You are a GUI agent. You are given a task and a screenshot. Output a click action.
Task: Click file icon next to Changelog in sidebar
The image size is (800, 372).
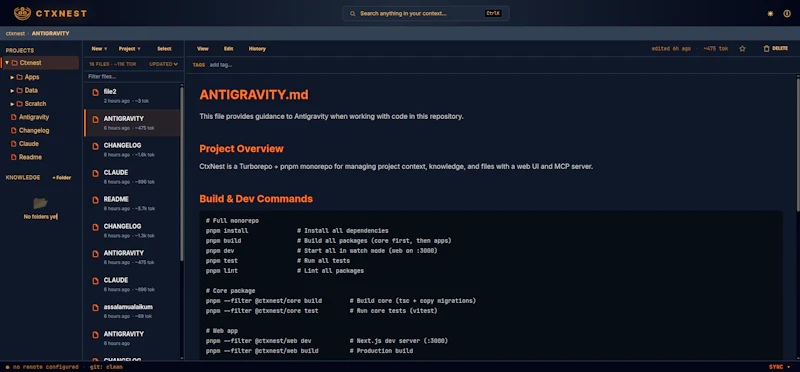[14, 131]
